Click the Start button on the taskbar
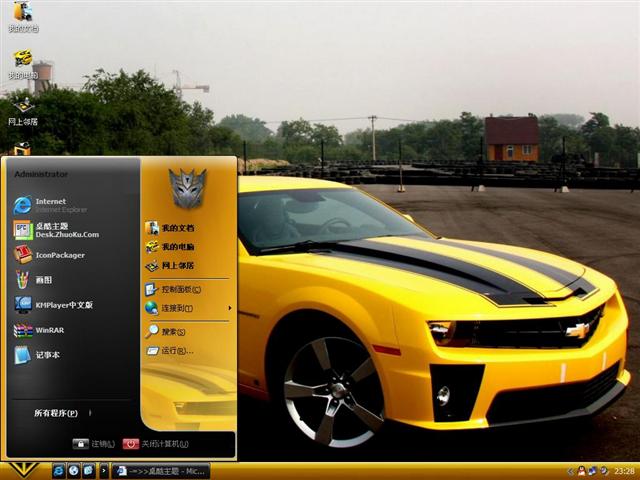 pyautogui.click(x=24, y=471)
